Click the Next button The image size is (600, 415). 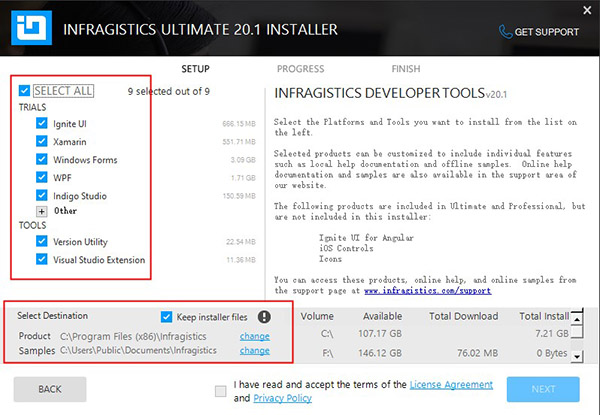coord(543,389)
